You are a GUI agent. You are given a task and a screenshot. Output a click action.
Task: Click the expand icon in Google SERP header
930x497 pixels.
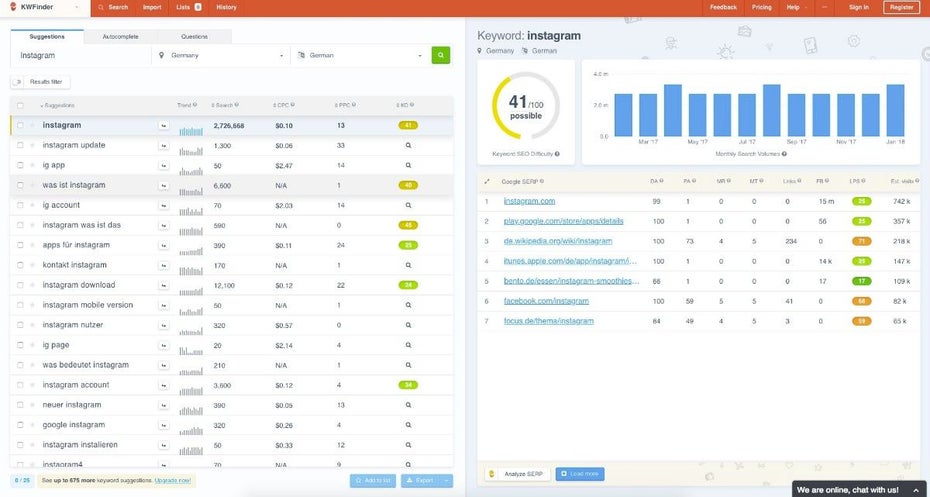(x=487, y=181)
